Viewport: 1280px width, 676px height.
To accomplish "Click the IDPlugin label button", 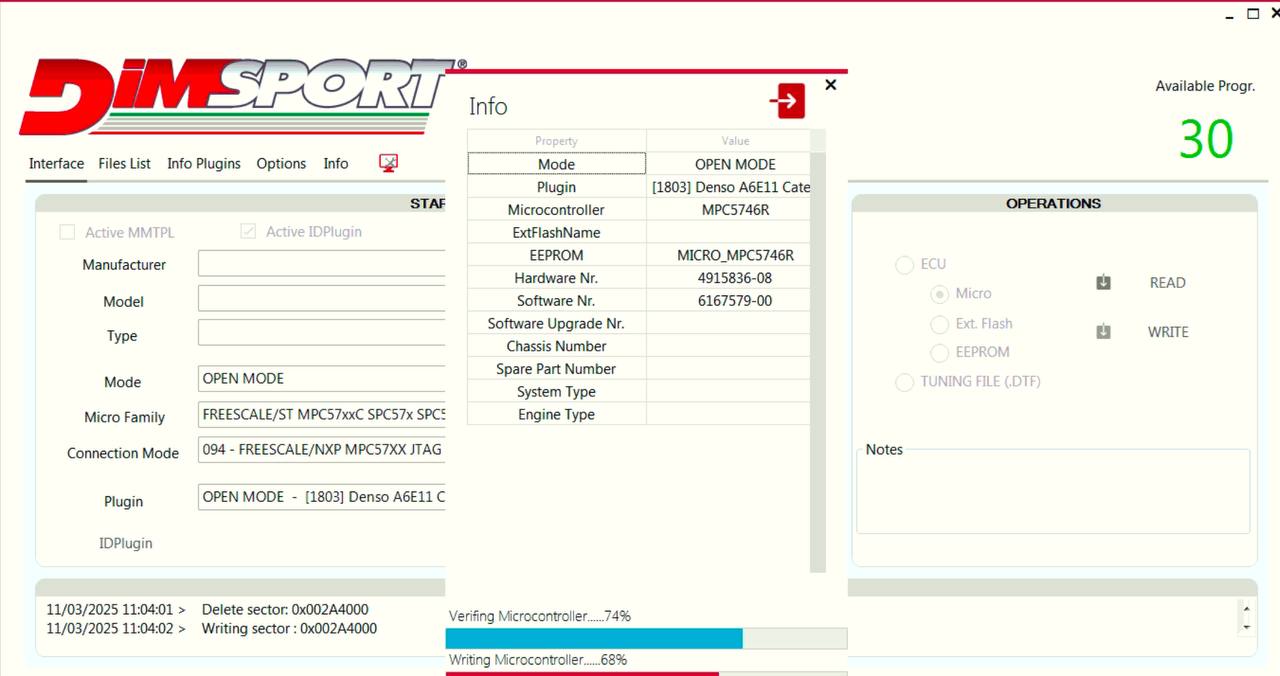I will pyautogui.click(x=126, y=543).
